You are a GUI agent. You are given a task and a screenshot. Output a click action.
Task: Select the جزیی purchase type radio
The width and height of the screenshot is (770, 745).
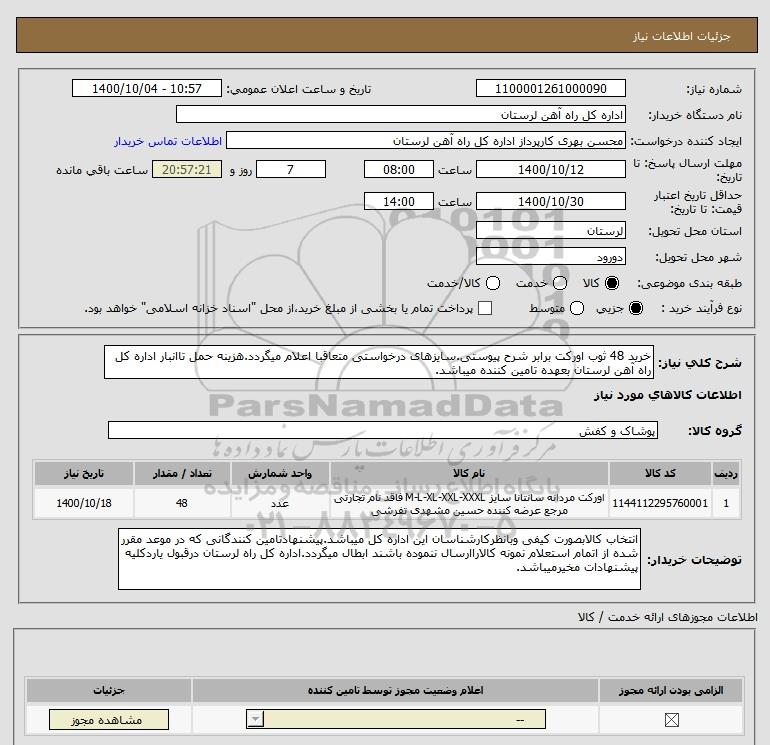635,308
